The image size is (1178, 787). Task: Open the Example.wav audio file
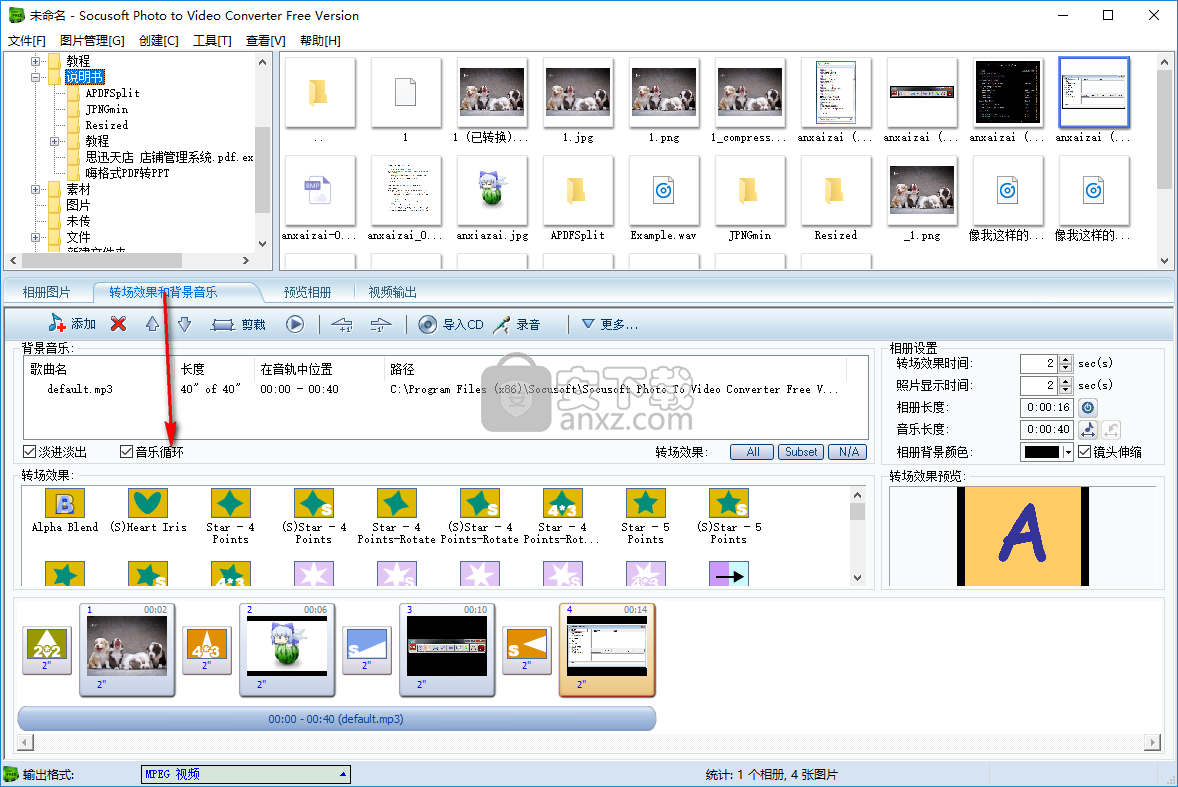click(663, 199)
